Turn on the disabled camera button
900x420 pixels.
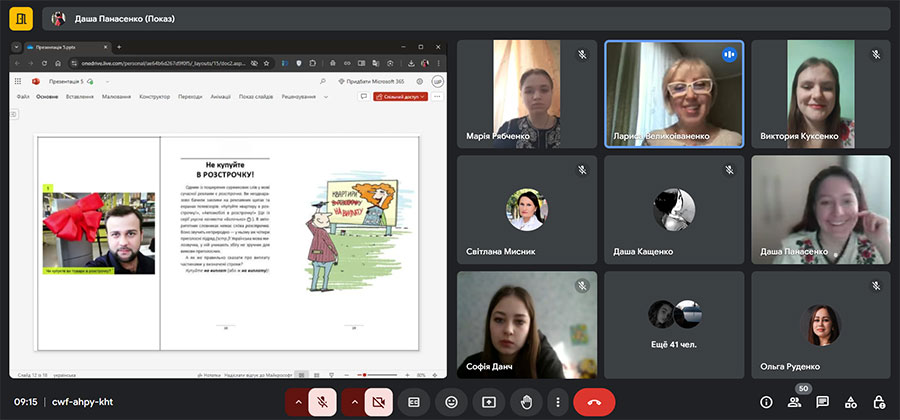pyautogui.click(x=378, y=401)
